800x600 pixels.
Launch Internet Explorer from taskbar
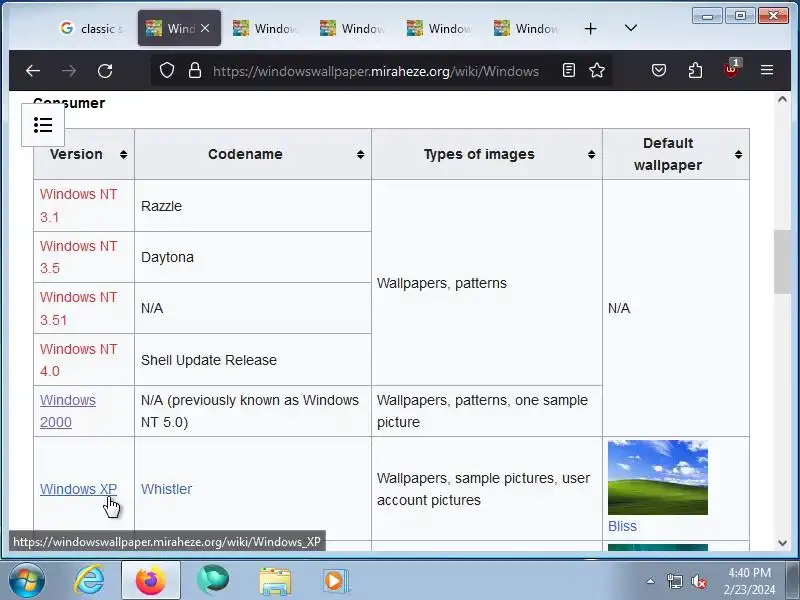click(89, 581)
